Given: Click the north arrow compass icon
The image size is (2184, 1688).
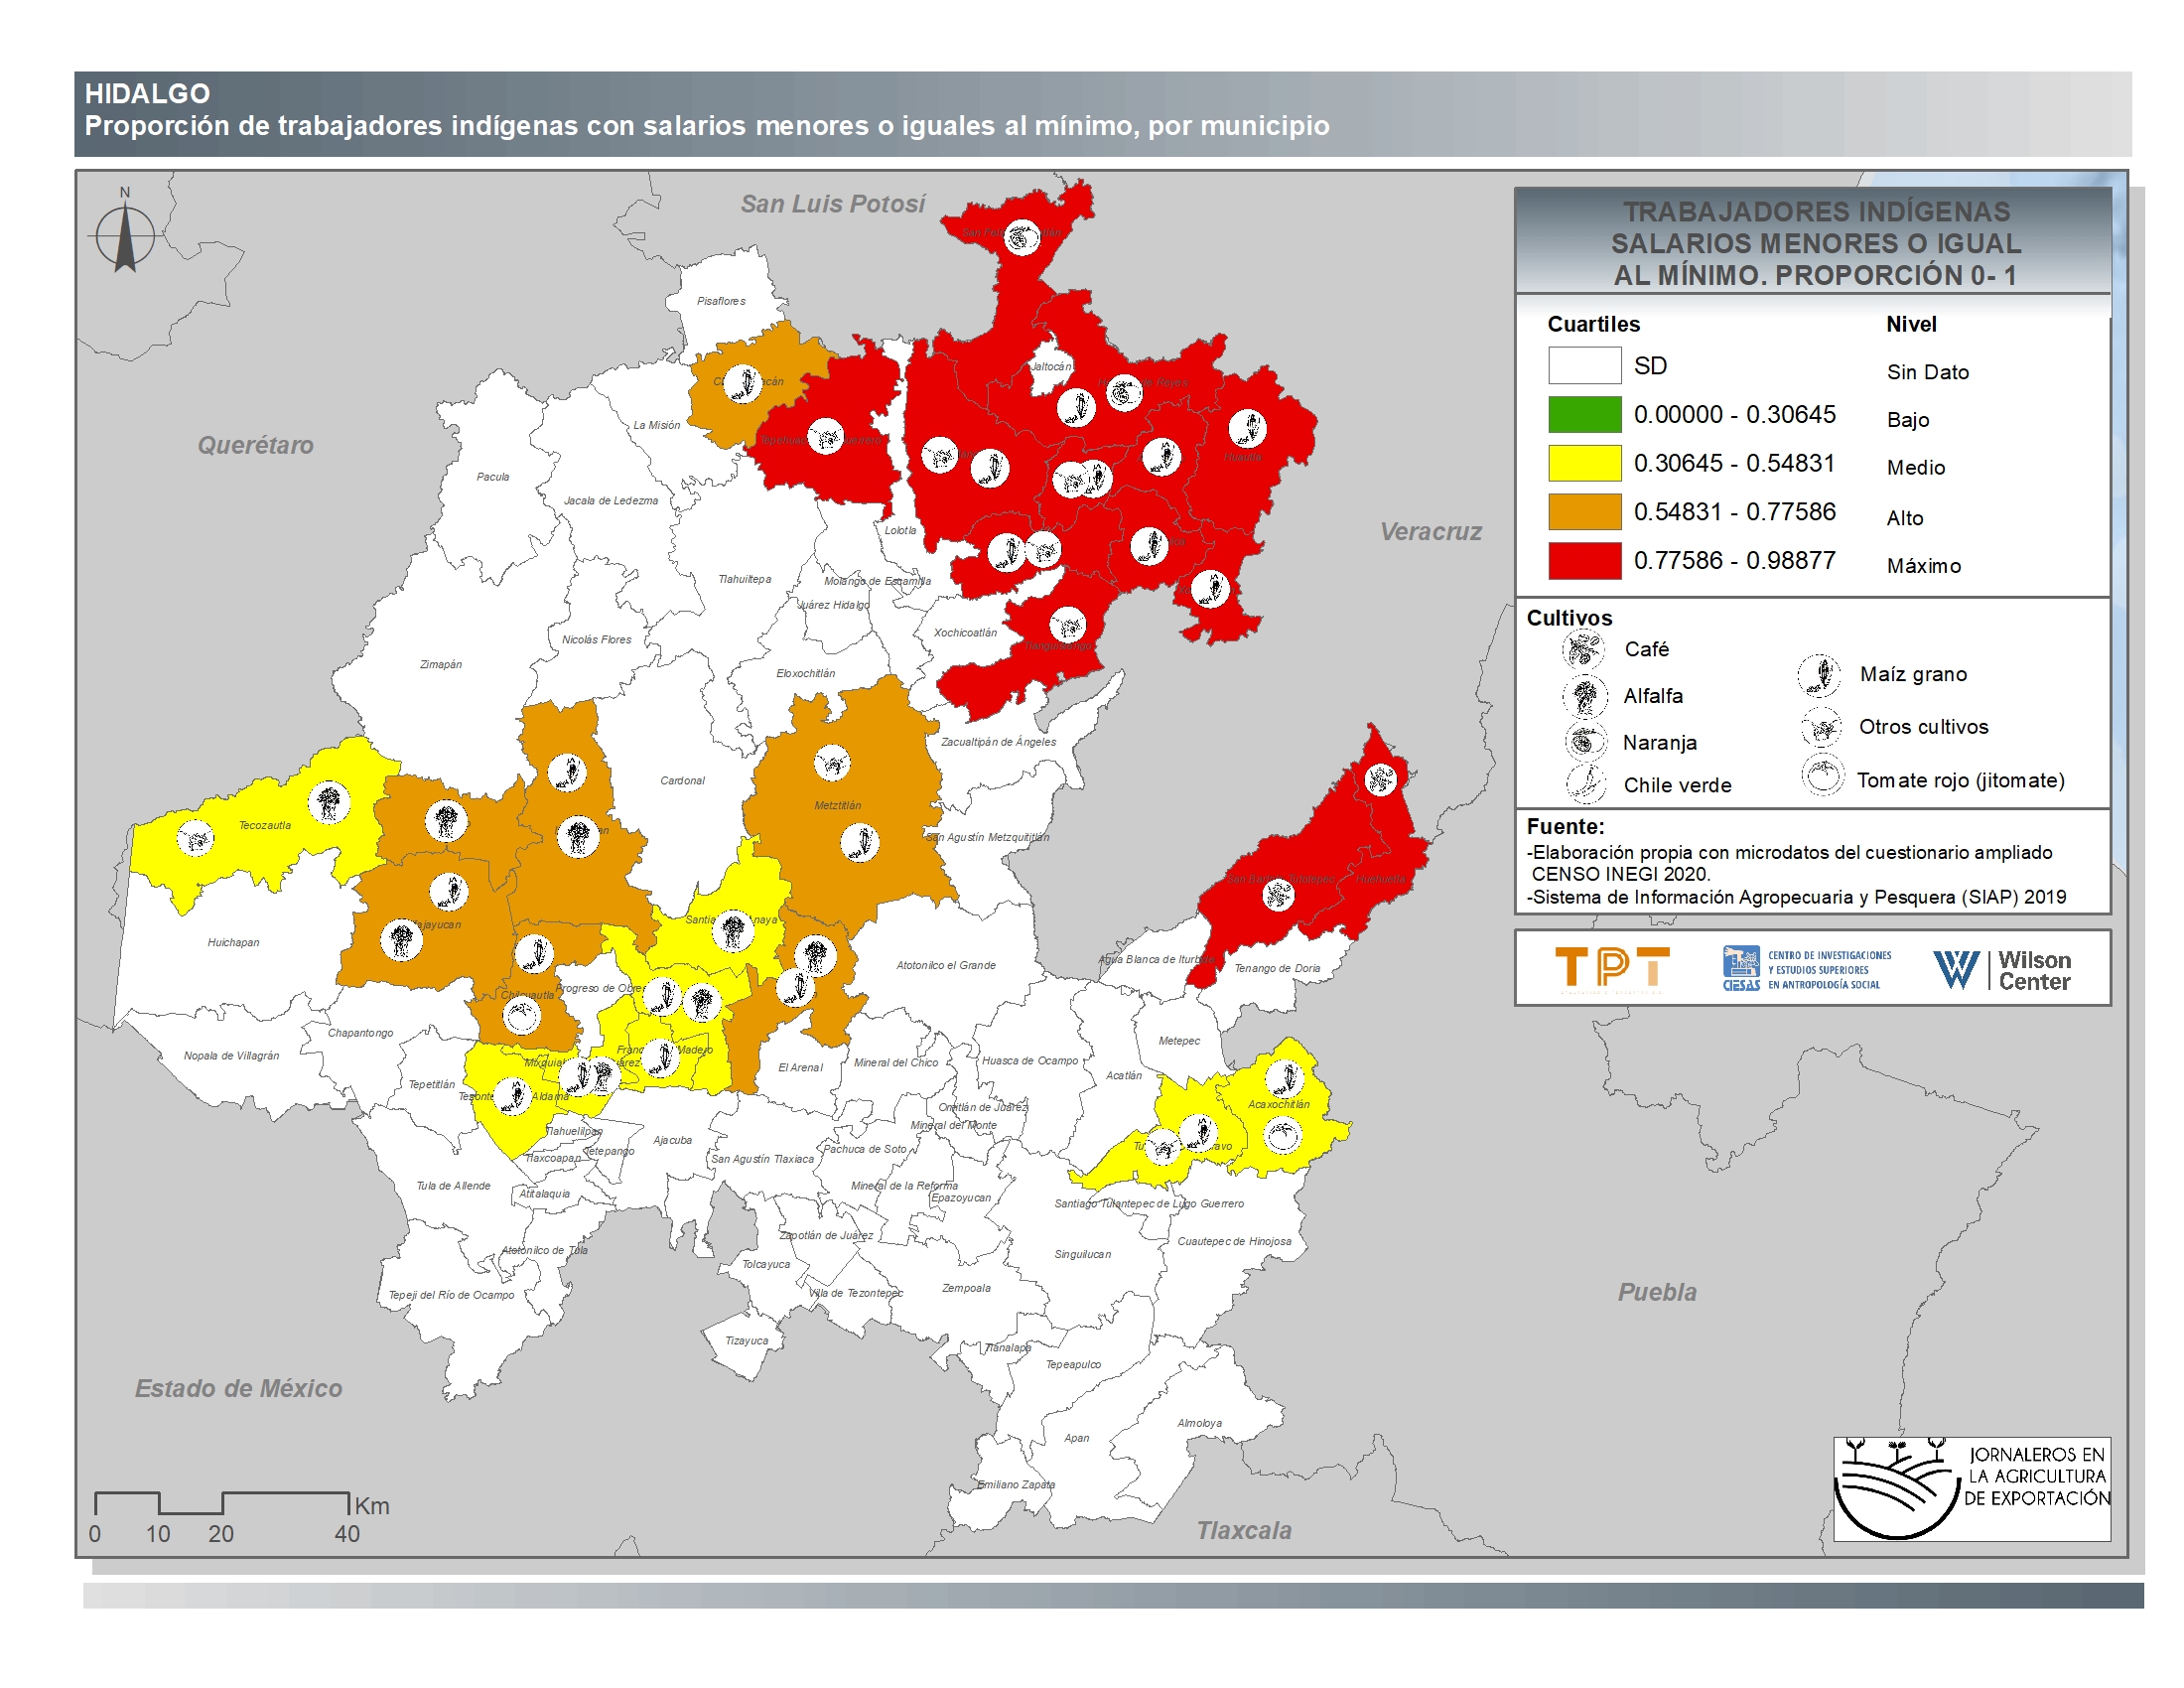Looking at the screenshot, I should coord(125,236).
